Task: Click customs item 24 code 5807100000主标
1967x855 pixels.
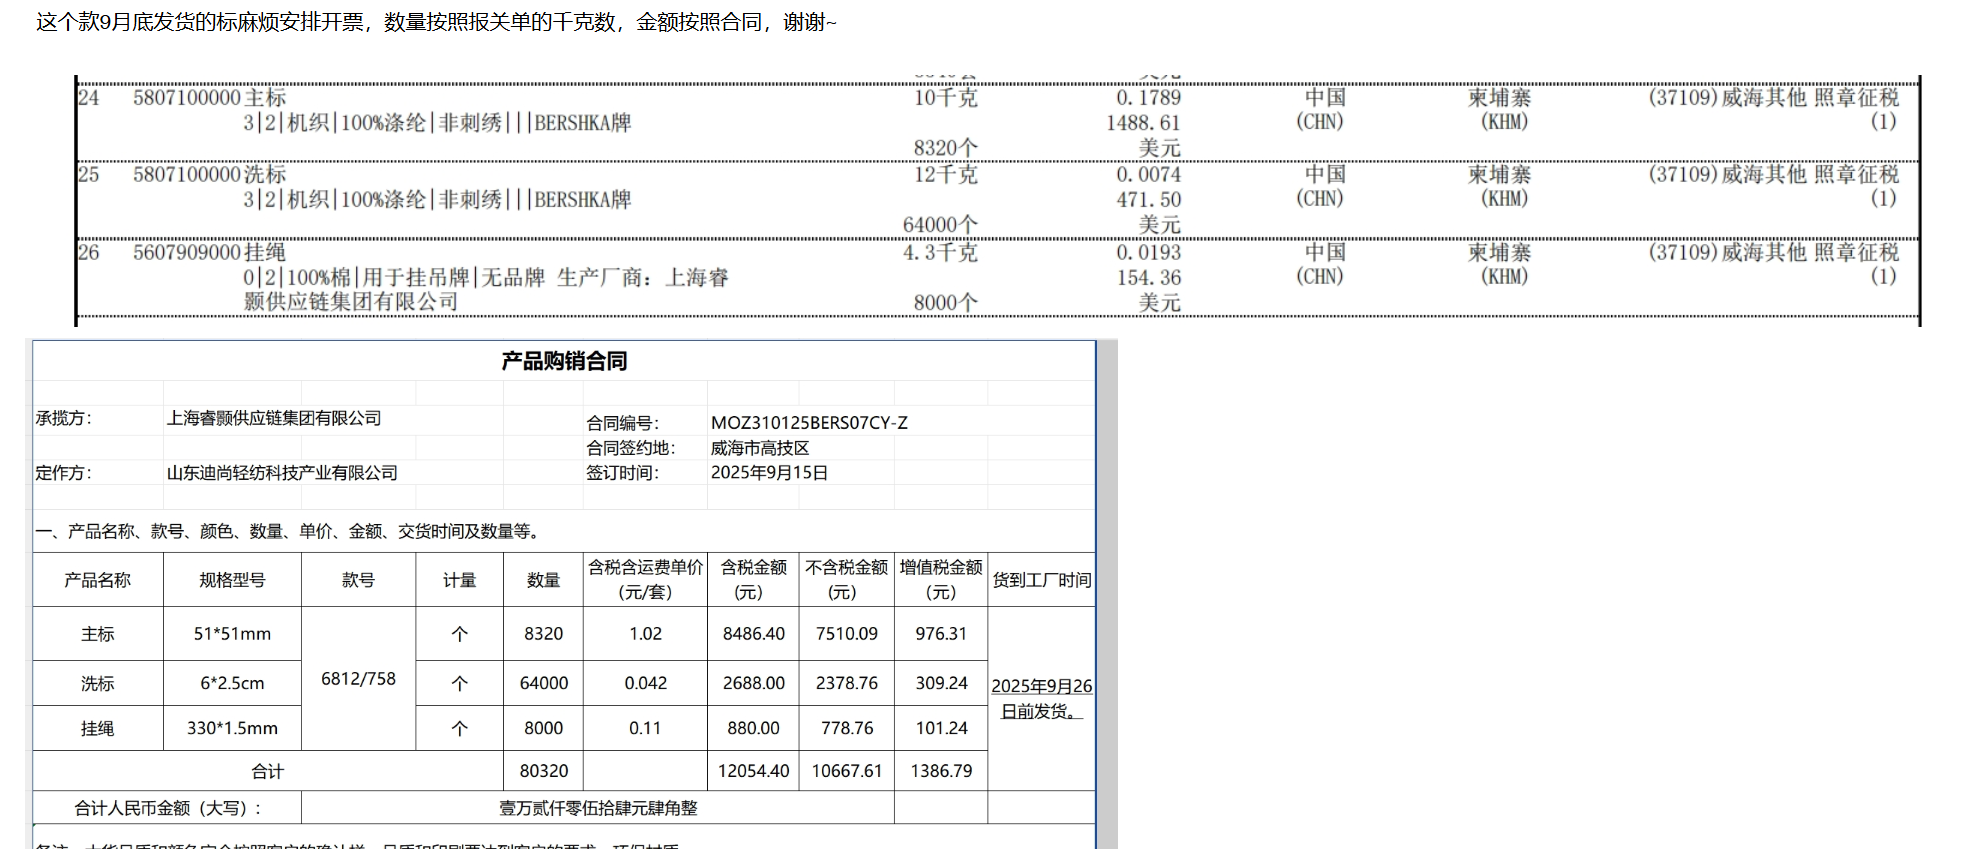Action: pos(210,98)
